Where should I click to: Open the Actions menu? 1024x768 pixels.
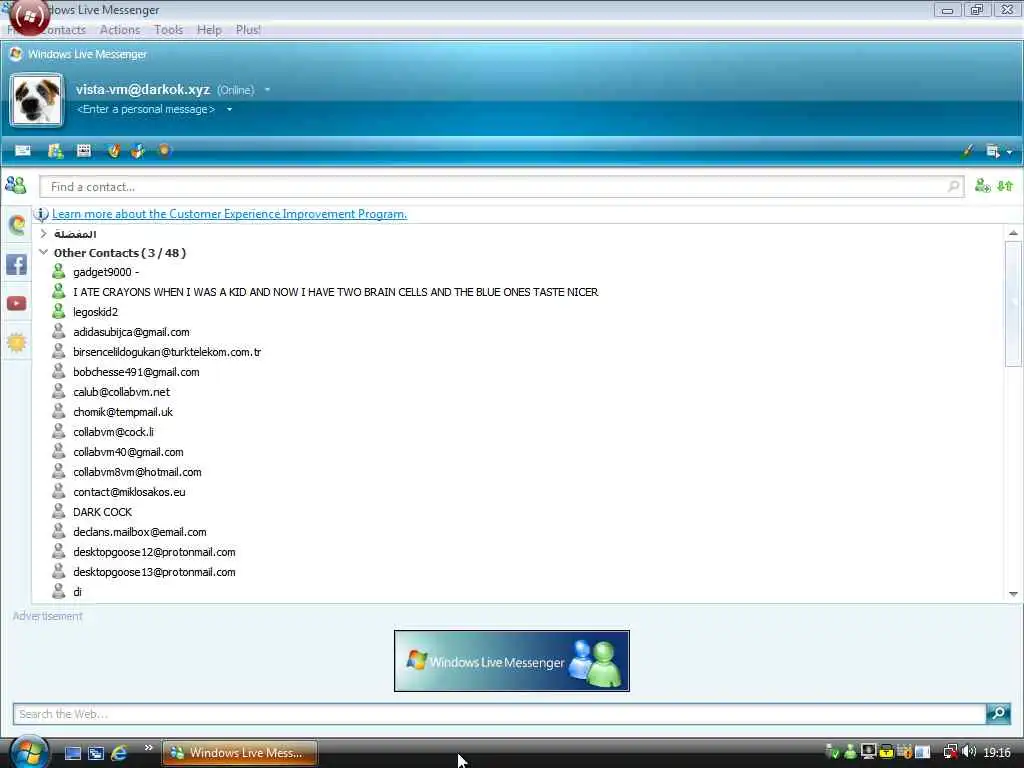[x=120, y=30]
